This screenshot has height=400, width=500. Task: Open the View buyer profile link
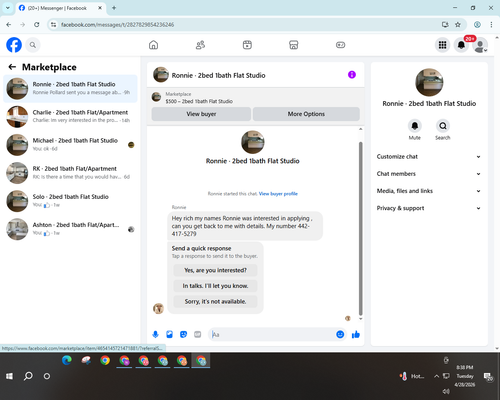pyautogui.click(x=278, y=194)
